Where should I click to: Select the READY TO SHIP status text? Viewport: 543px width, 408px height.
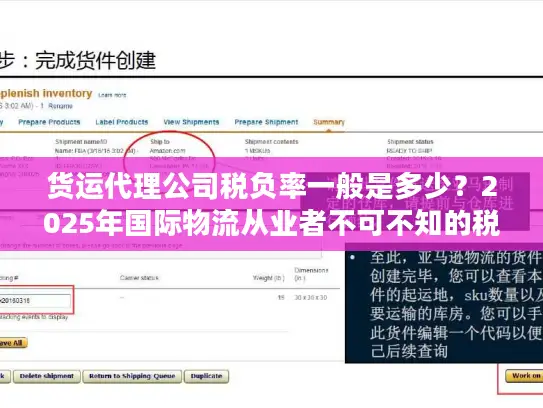click(409, 151)
